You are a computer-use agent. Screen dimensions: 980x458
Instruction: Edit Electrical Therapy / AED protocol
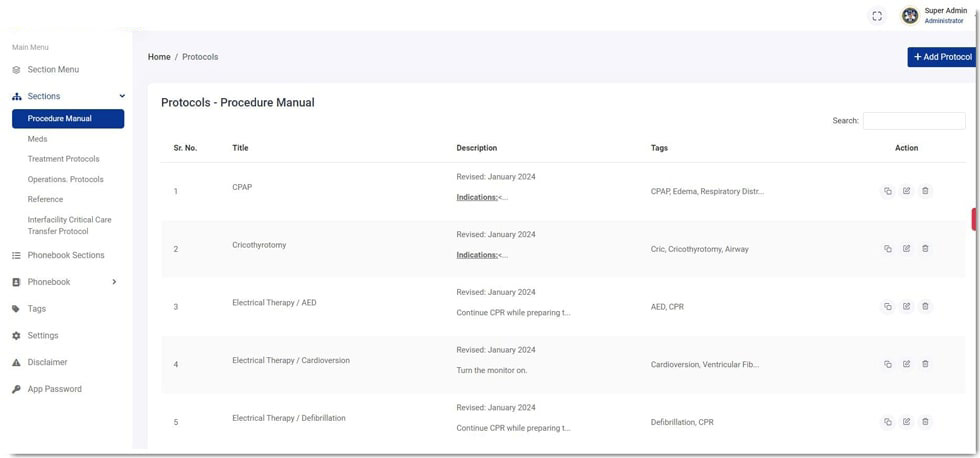(906, 307)
